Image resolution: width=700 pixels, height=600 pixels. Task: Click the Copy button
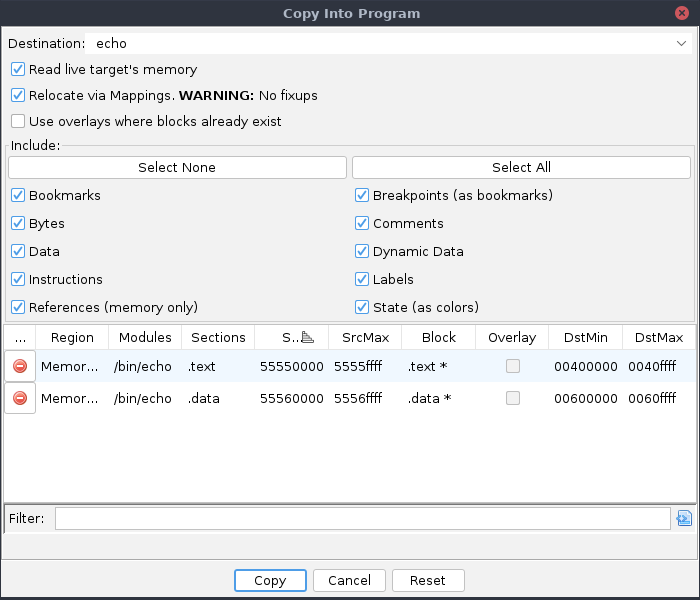tap(270, 580)
